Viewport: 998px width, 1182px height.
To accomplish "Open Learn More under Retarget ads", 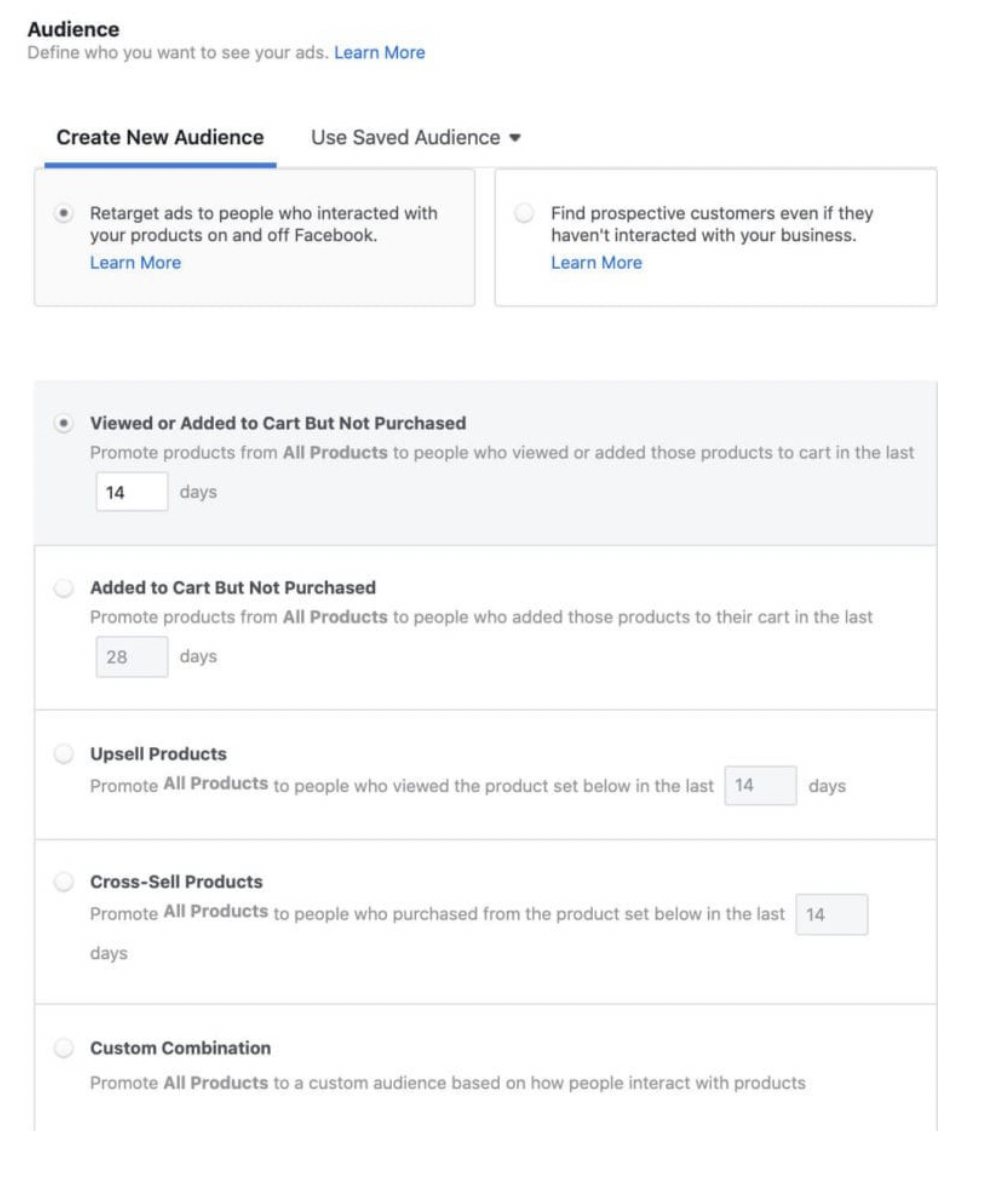I will pos(135,262).
